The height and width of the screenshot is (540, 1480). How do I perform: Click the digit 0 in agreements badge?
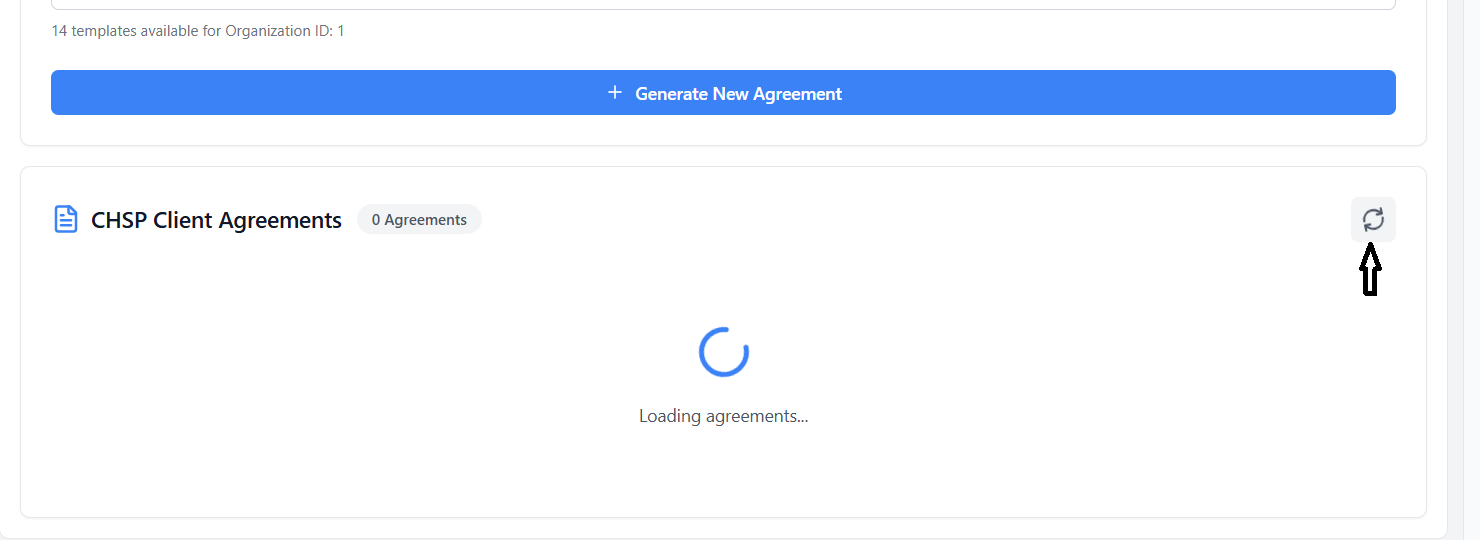[376, 220]
